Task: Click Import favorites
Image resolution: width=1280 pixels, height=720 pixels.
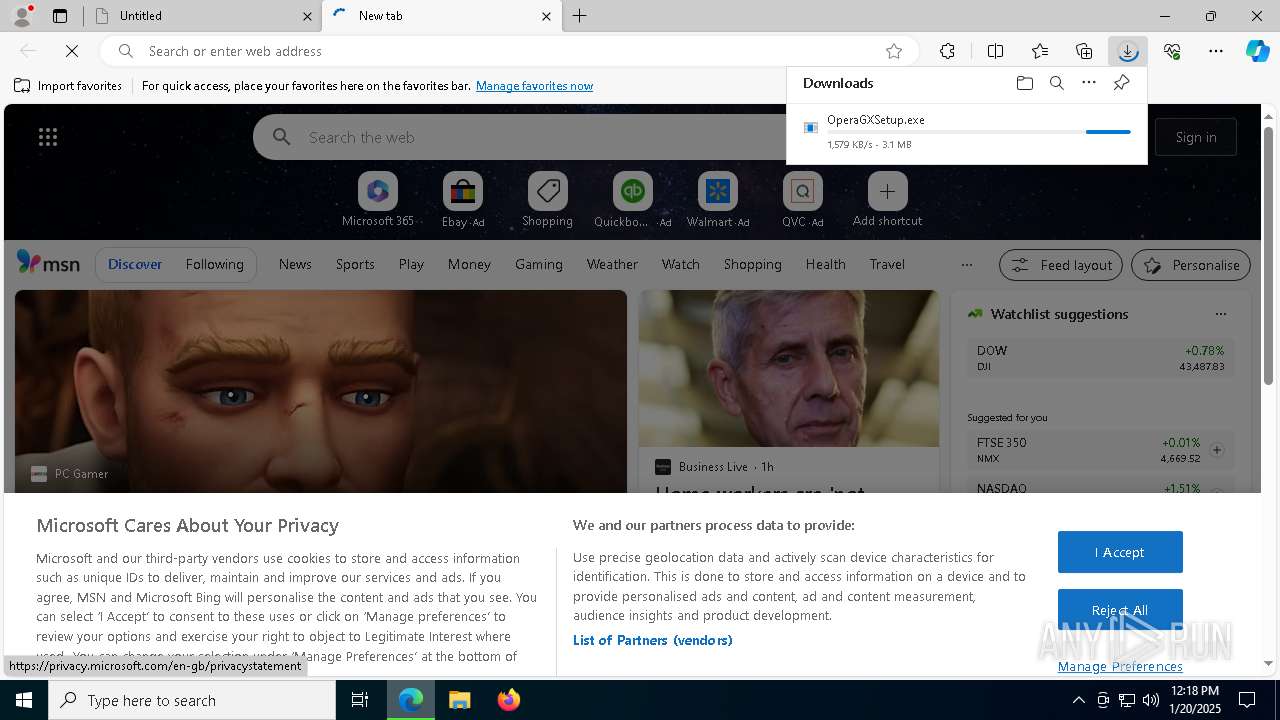Action: (x=68, y=86)
